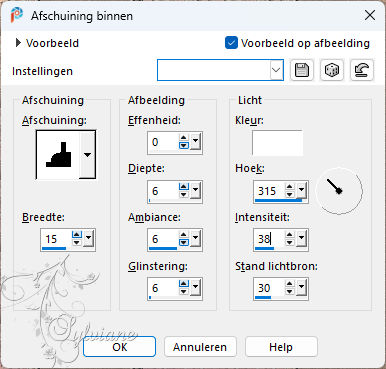Open the Instellingen presets dropdown
Image resolution: width=386 pixels, height=369 pixels.
[276, 70]
